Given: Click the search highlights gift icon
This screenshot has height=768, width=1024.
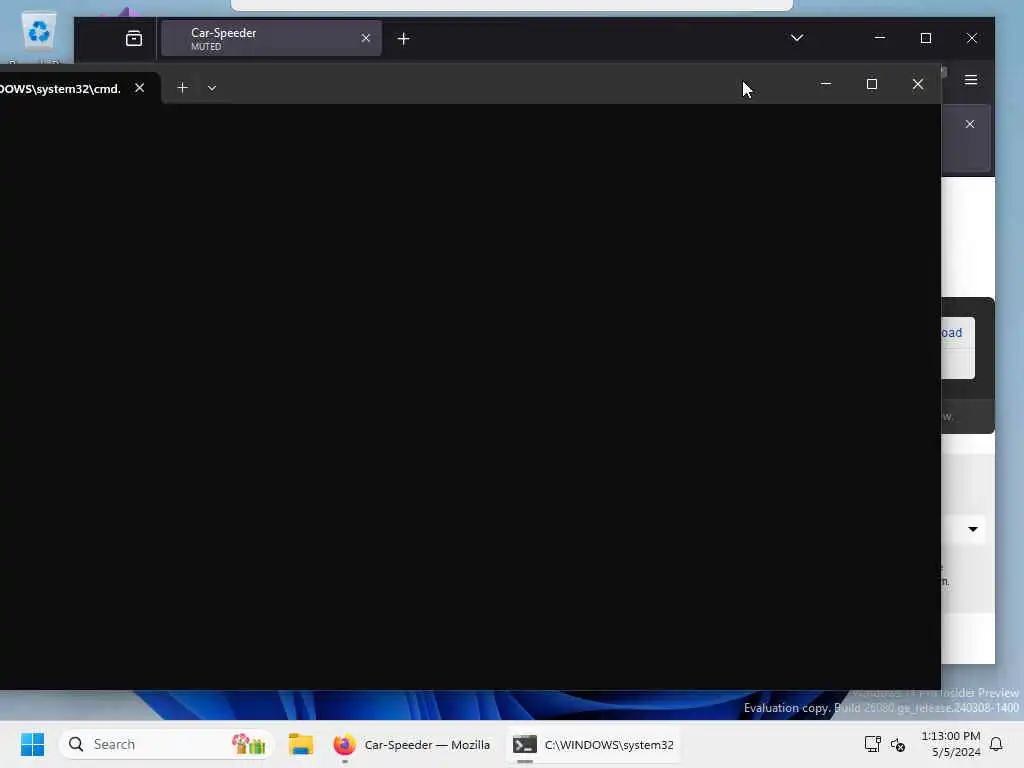Looking at the screenshot, I should [249, 744].
